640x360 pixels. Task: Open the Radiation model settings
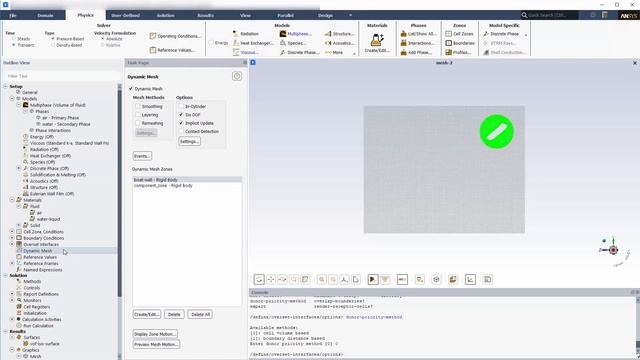tap(246, 34)
